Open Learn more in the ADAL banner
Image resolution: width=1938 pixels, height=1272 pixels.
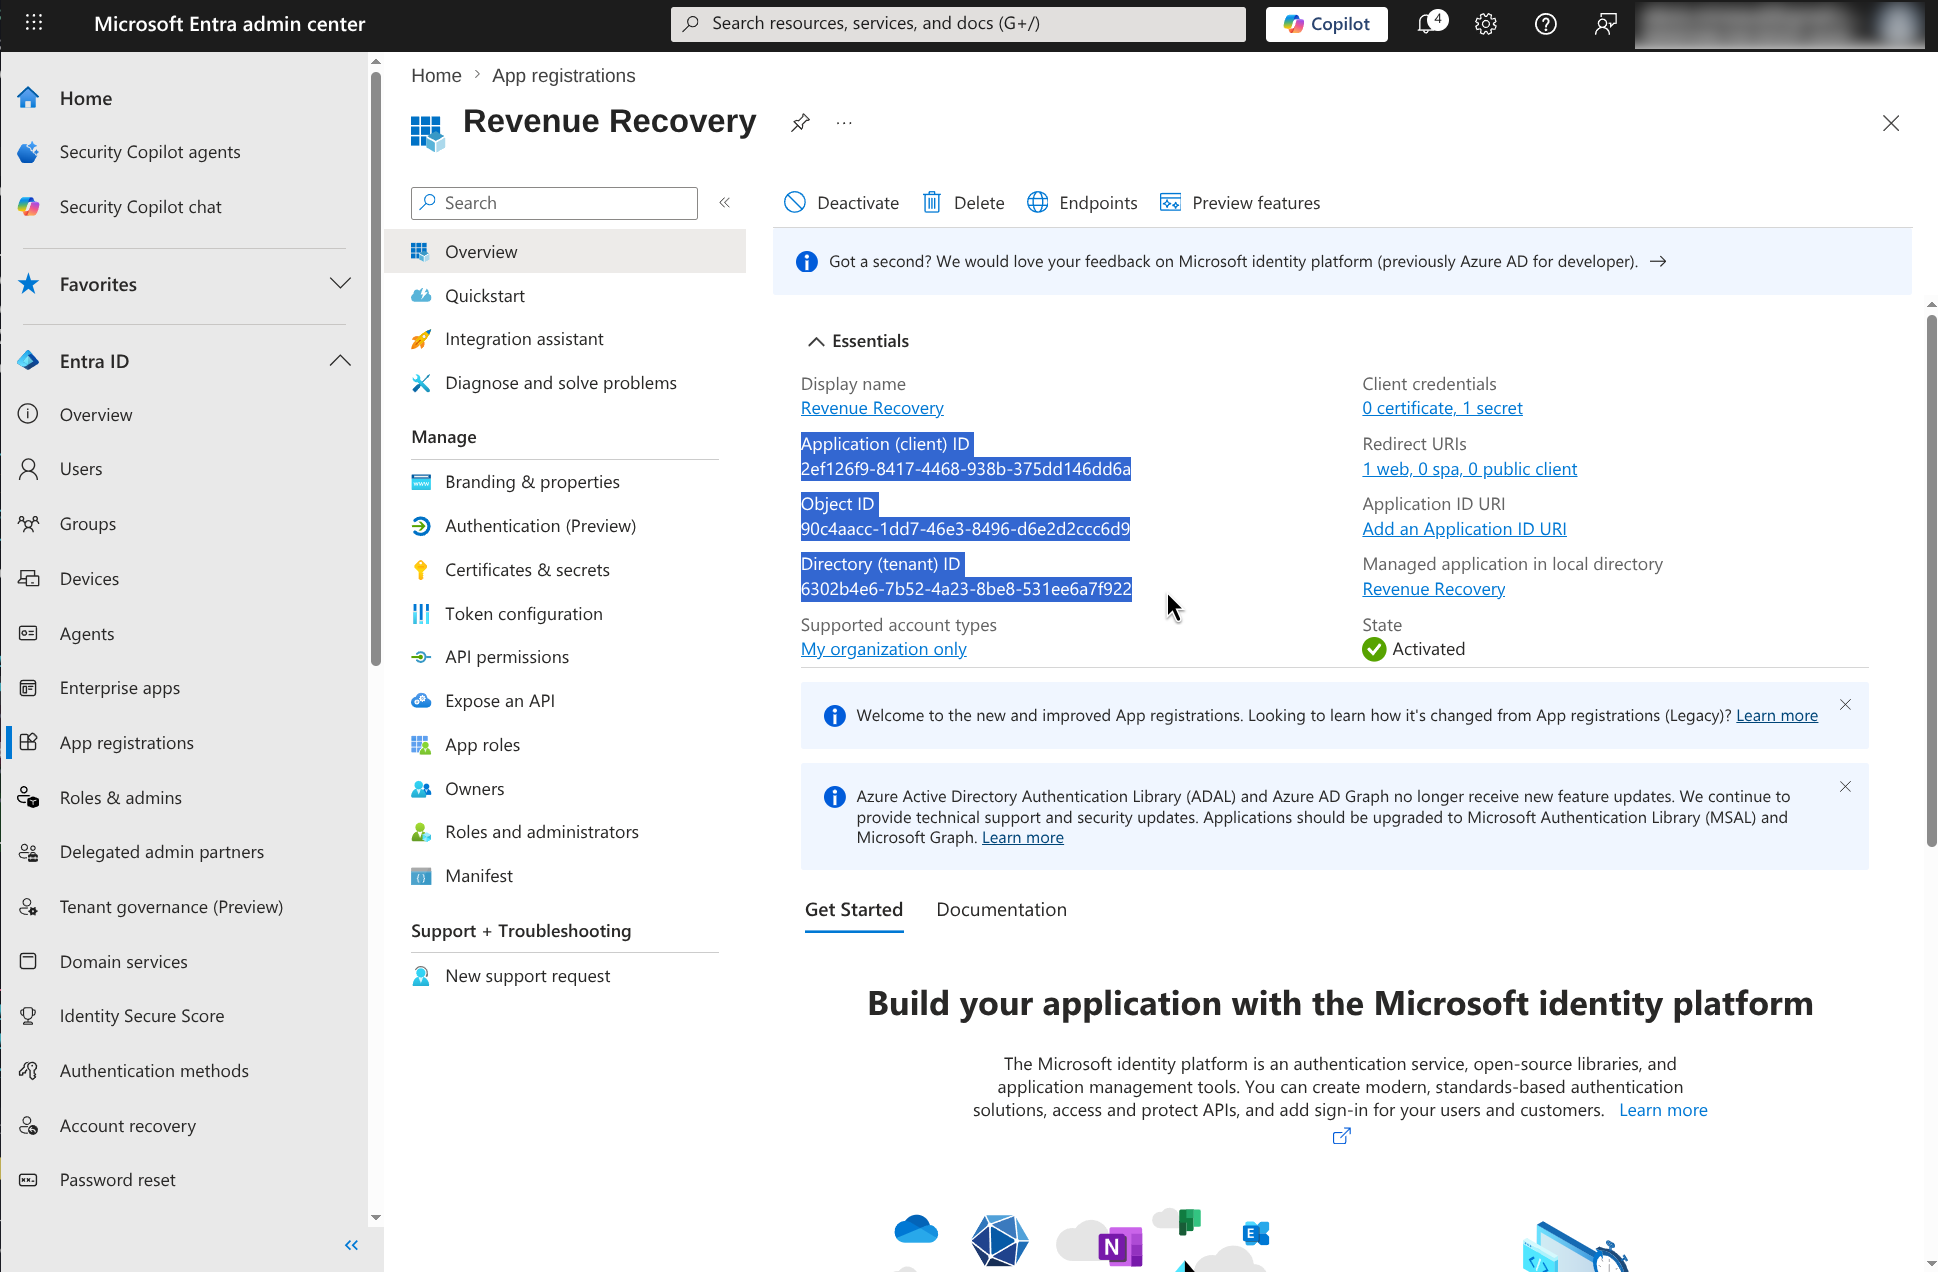click(1022, 838)
